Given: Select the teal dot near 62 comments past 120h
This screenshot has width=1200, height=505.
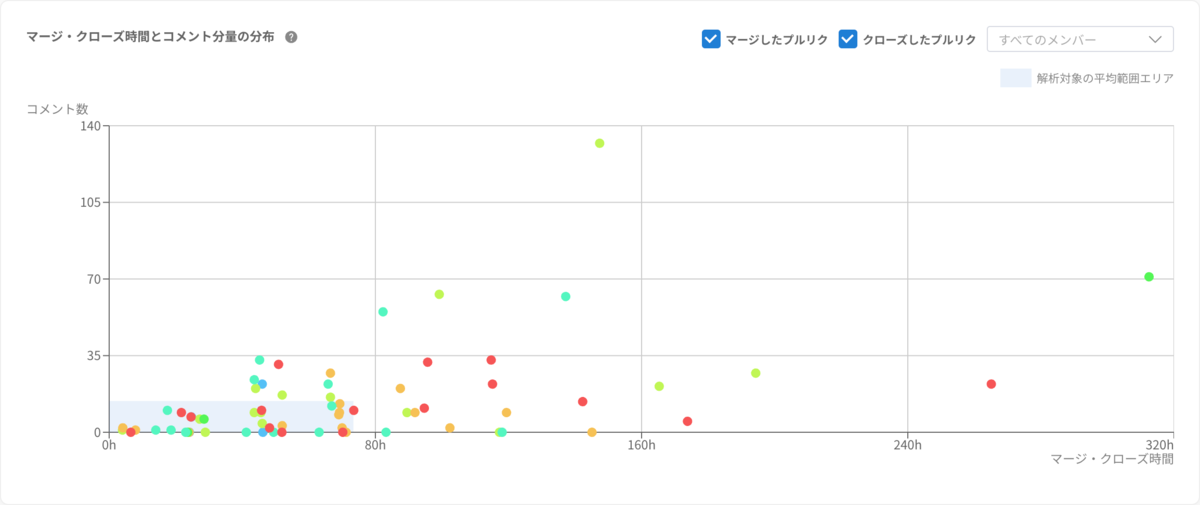Looking at the screenshot, I should (x=566, y=297).
